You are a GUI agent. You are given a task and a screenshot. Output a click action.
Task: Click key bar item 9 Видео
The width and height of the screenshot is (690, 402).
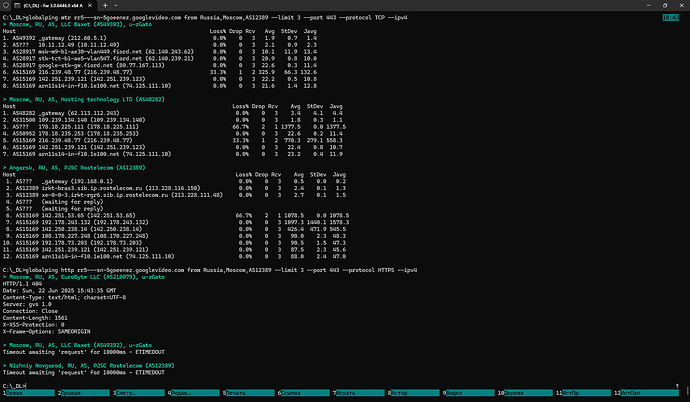click(x=469, y=393)
